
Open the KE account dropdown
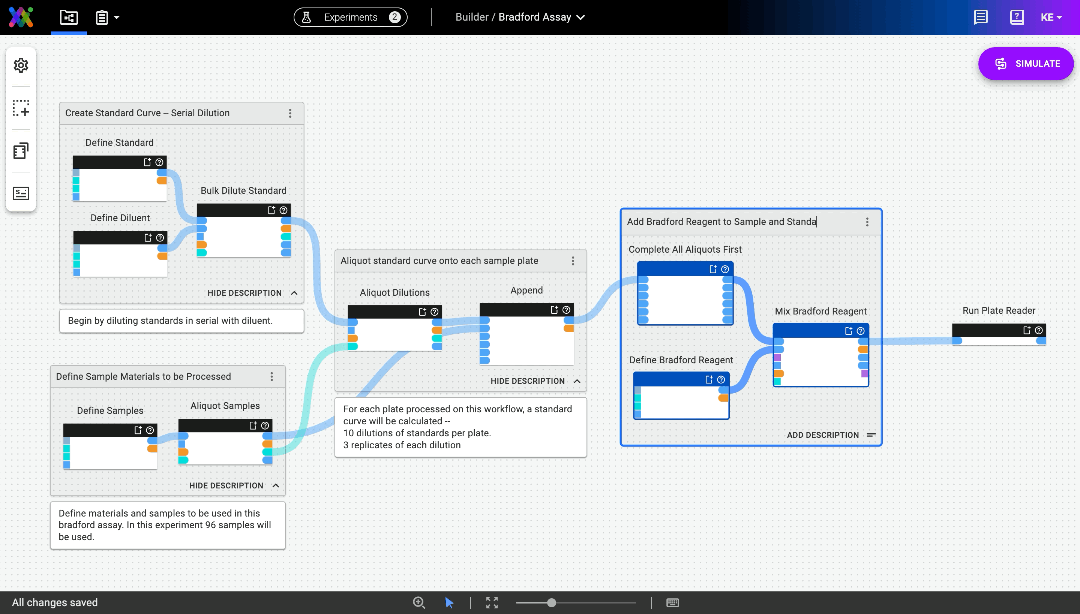pyautogui.click(x=1052, y=17)
